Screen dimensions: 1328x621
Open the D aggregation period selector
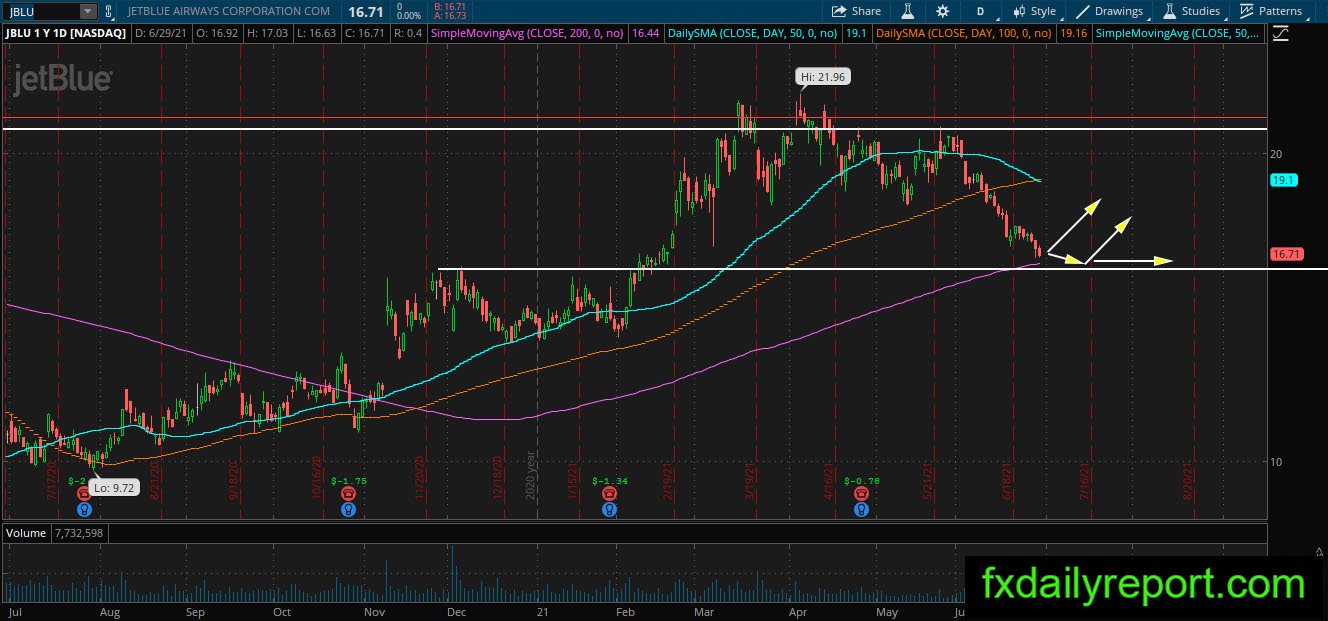pos(980,11)
